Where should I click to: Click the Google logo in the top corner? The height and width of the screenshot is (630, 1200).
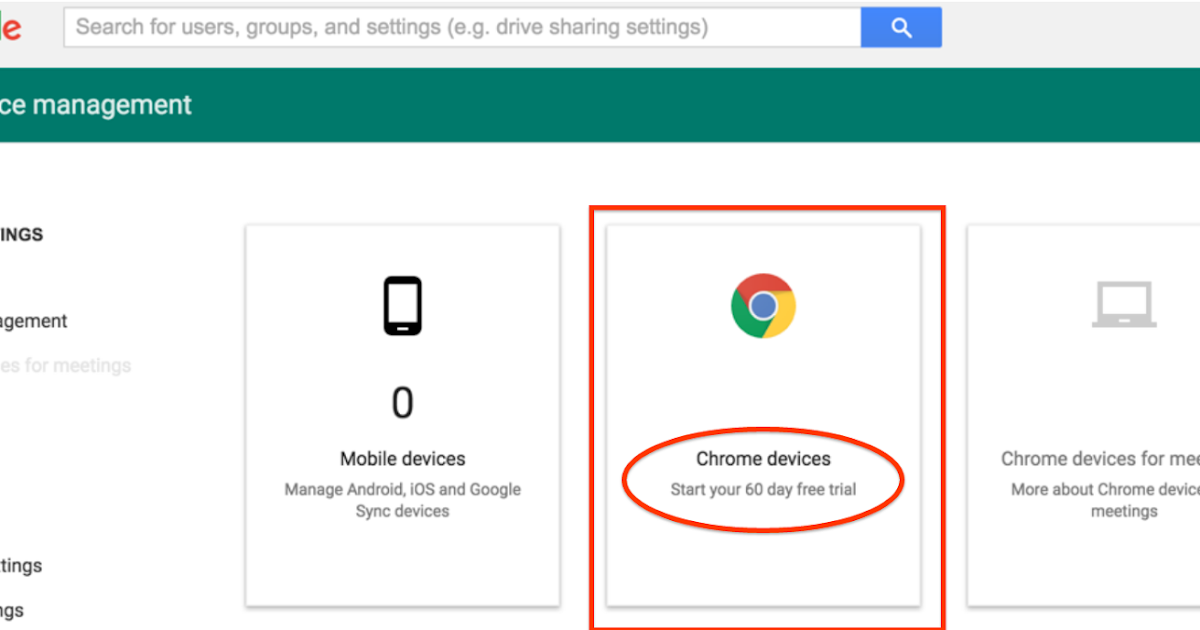pos(10,27)
